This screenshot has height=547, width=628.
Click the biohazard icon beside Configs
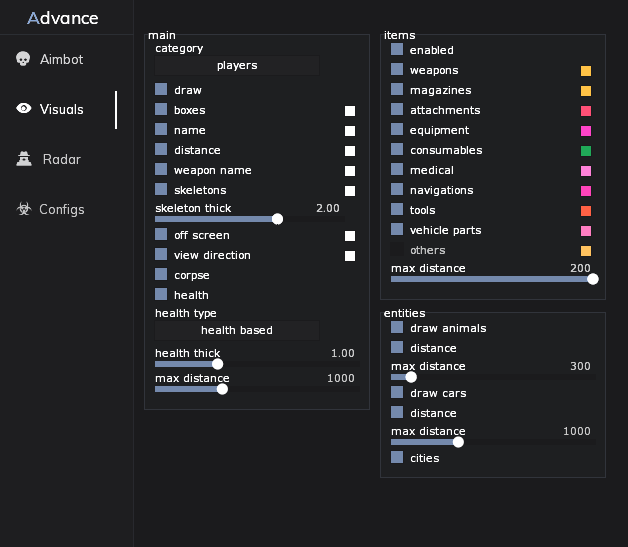point(23,209)
